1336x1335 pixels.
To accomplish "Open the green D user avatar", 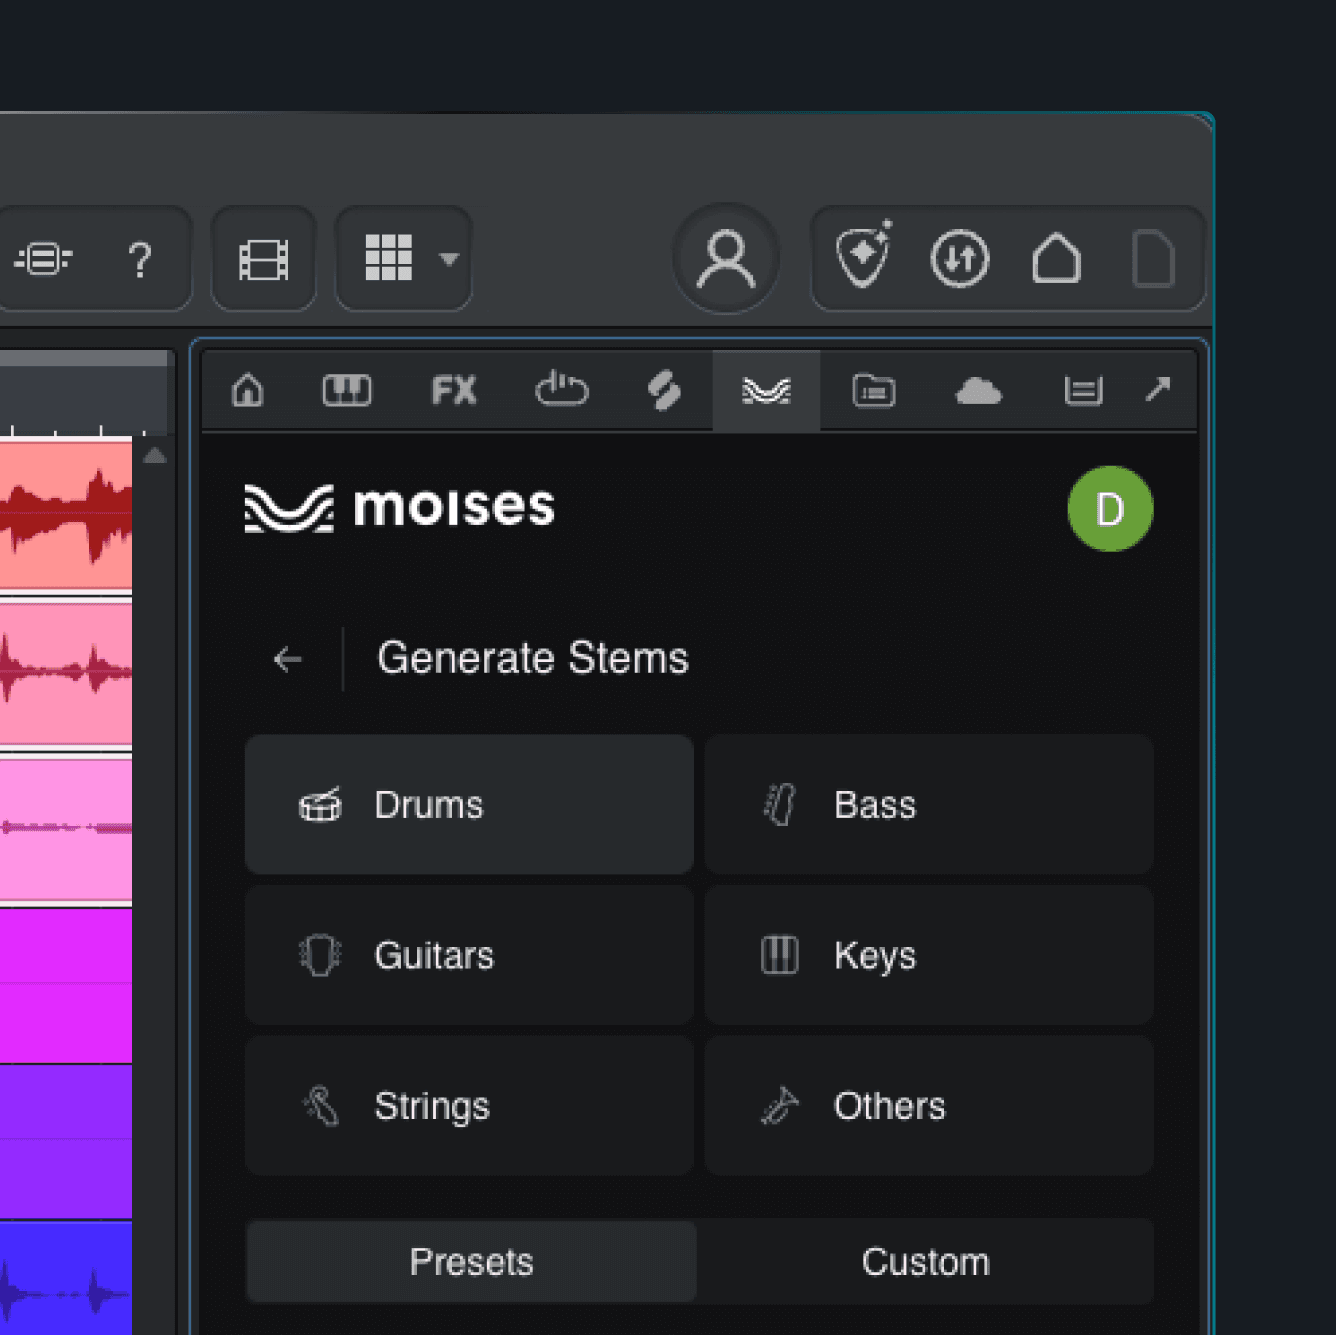I will click(1110, 509).
